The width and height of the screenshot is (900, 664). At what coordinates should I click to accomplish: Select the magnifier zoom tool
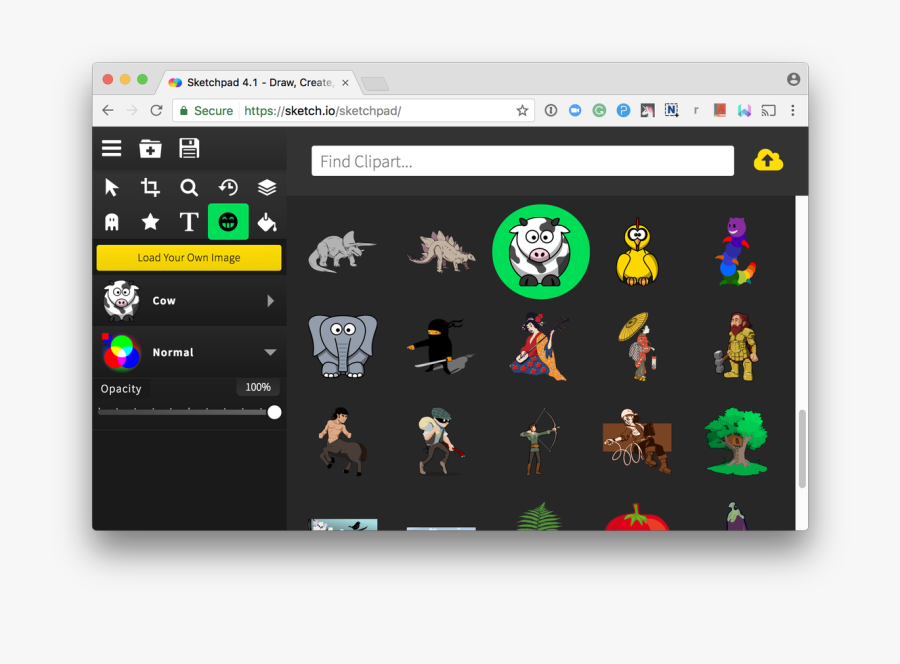tap(189, 187)
